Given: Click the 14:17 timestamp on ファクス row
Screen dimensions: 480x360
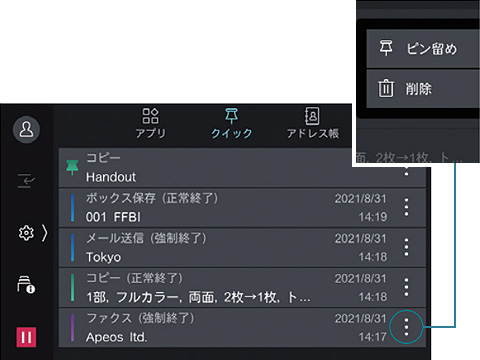Looking at the screenshot, I should click(373, 337).
